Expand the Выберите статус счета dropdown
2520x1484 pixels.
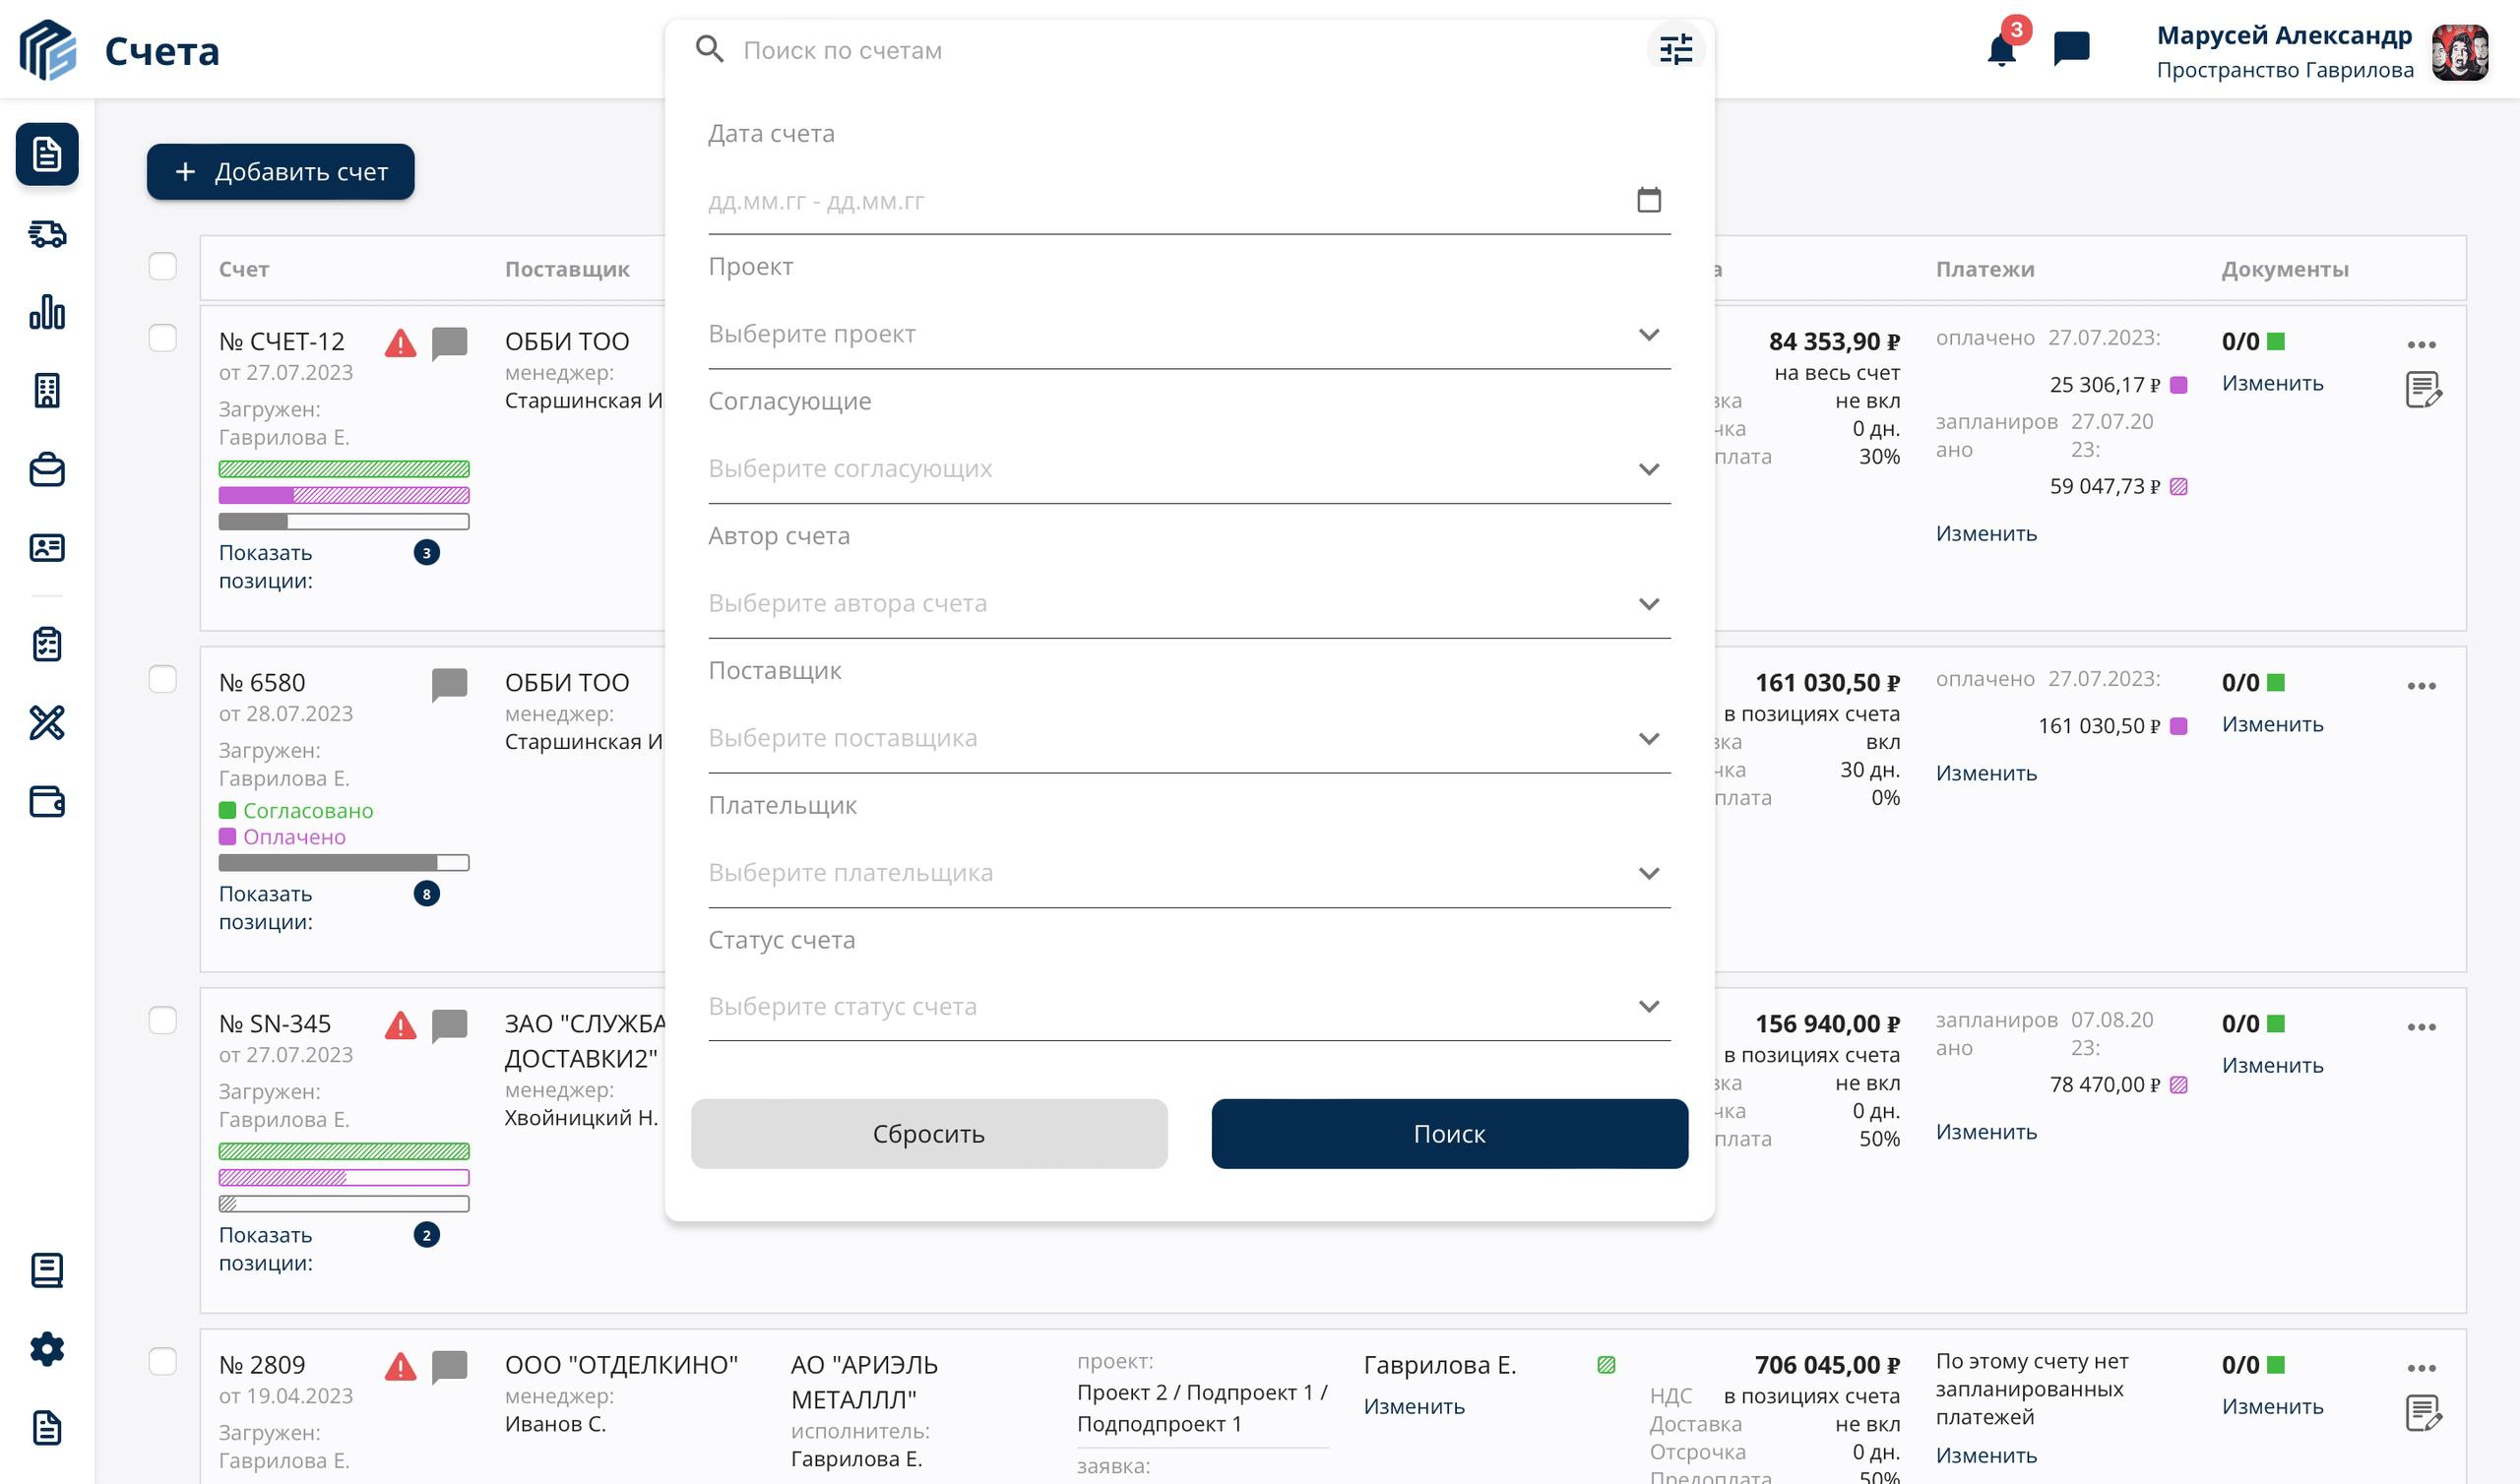pyautogui.click(x=1189, y=1007)
